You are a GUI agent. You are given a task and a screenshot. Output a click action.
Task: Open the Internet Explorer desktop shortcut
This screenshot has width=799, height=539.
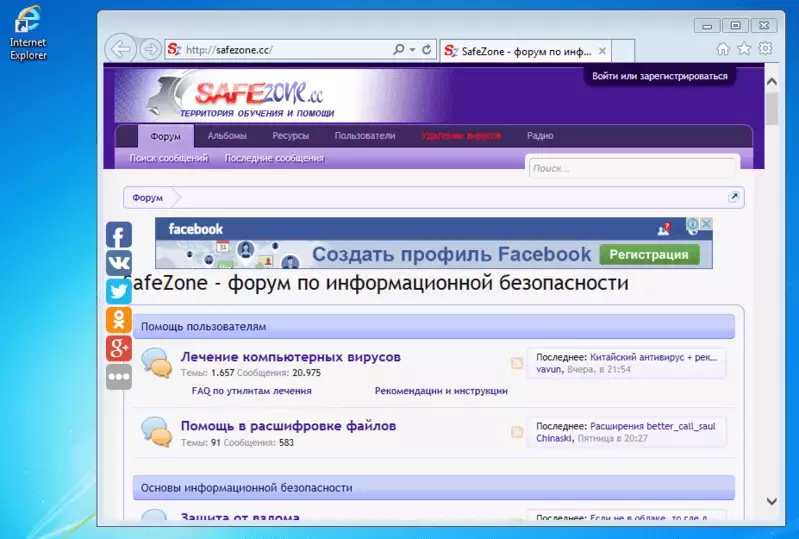point(28,33)
